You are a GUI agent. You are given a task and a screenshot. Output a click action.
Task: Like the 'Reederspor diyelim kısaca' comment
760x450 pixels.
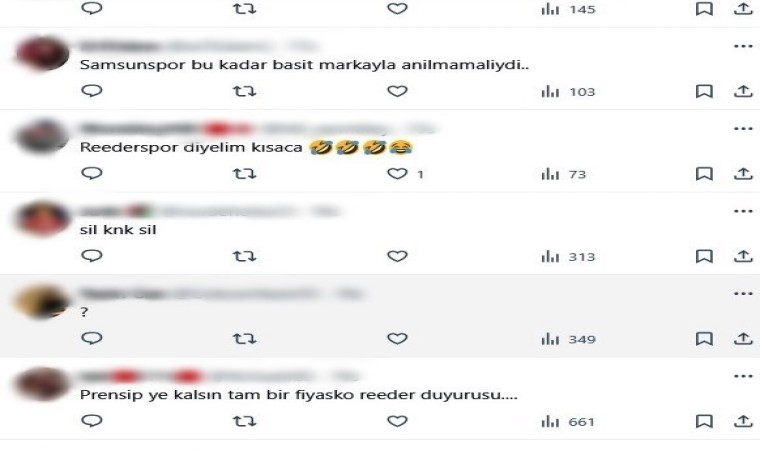[397, 174]
